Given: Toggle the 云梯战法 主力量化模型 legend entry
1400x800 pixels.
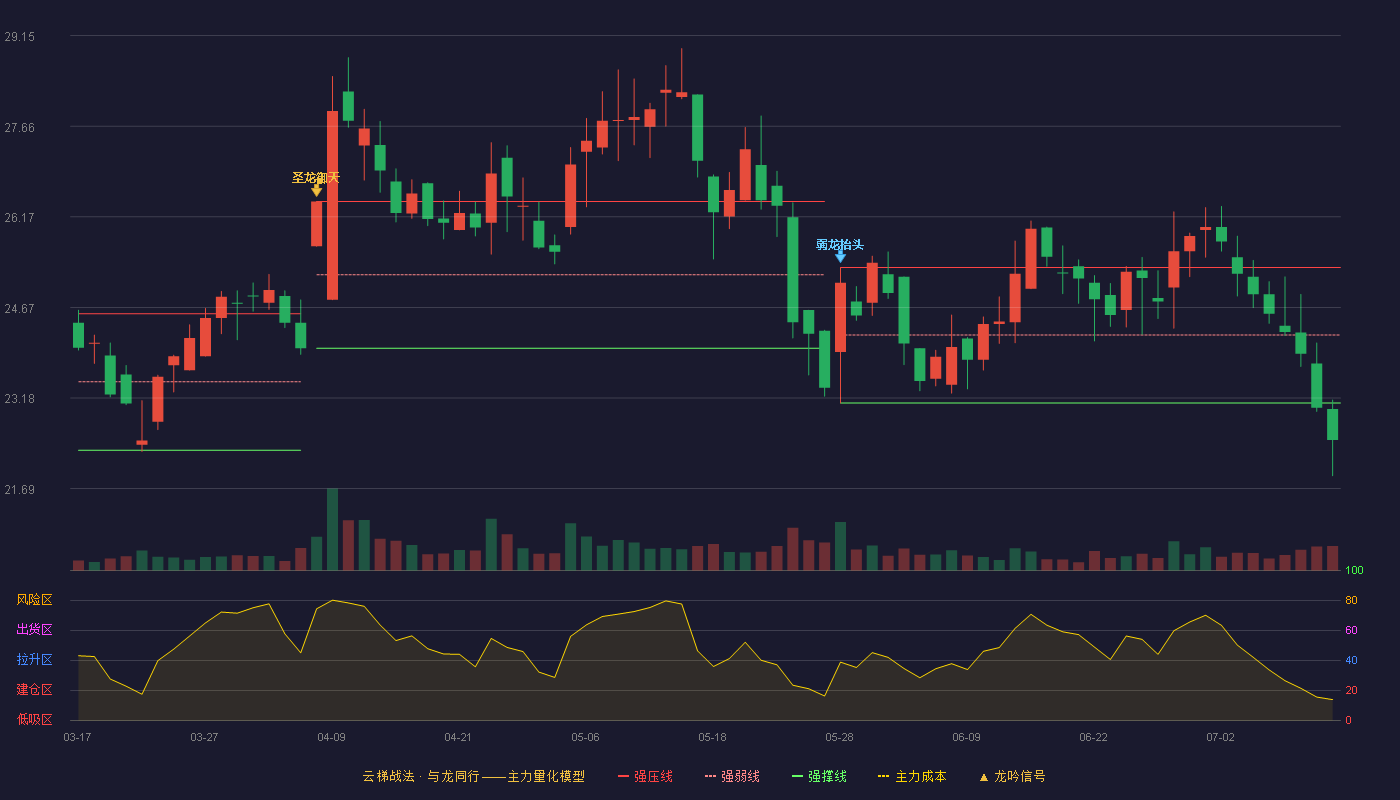Looking at the screenshot, I should (x=473, y=776).
